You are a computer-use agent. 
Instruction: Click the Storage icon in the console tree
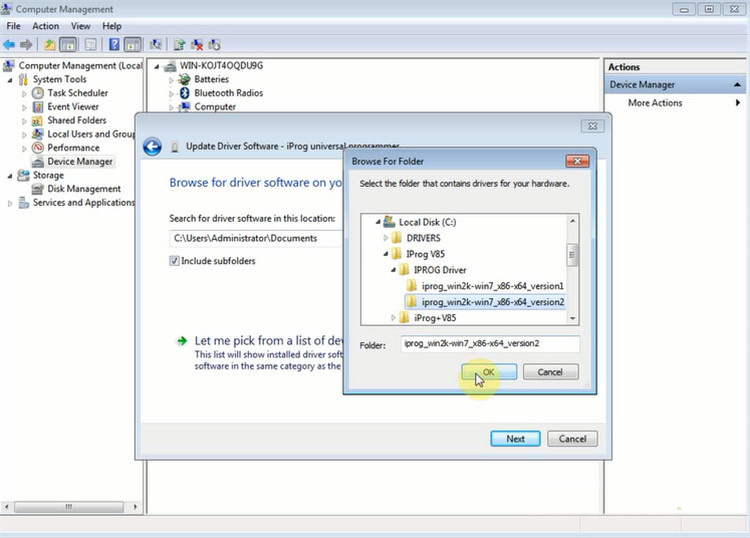pos(23,175)
